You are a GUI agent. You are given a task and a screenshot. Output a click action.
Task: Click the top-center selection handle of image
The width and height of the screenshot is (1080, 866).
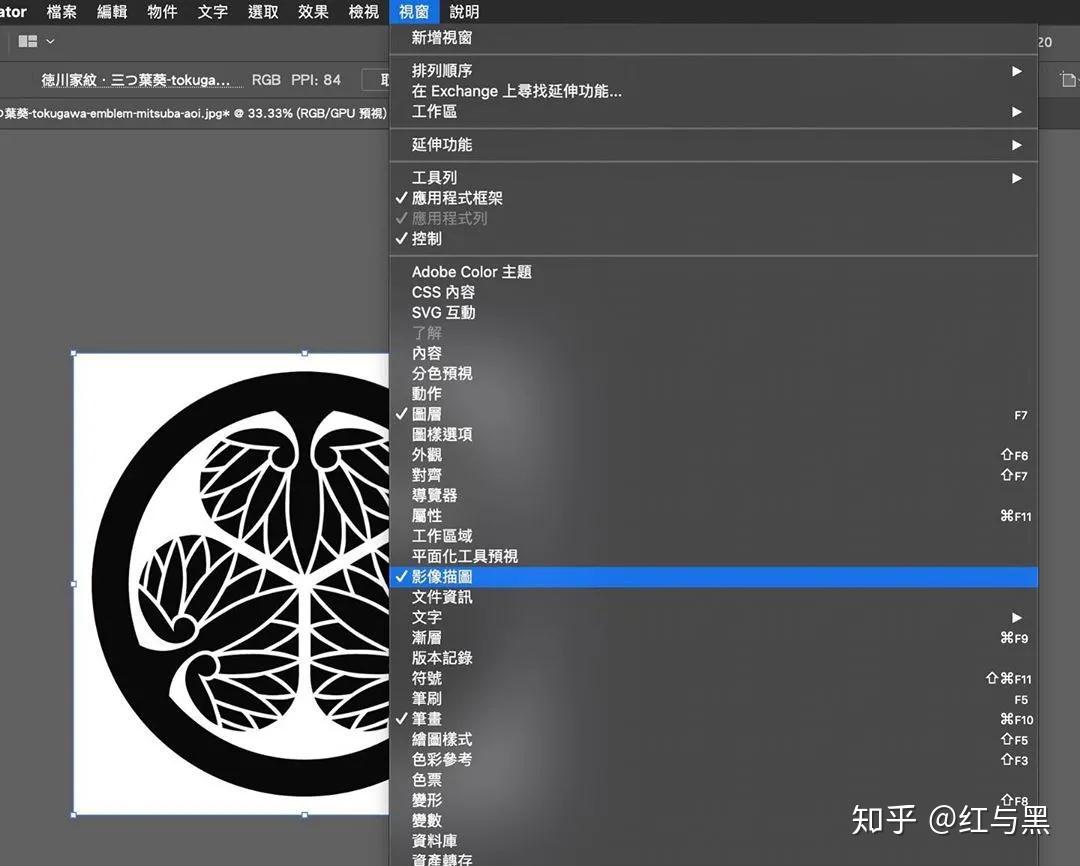pos(304,353)
